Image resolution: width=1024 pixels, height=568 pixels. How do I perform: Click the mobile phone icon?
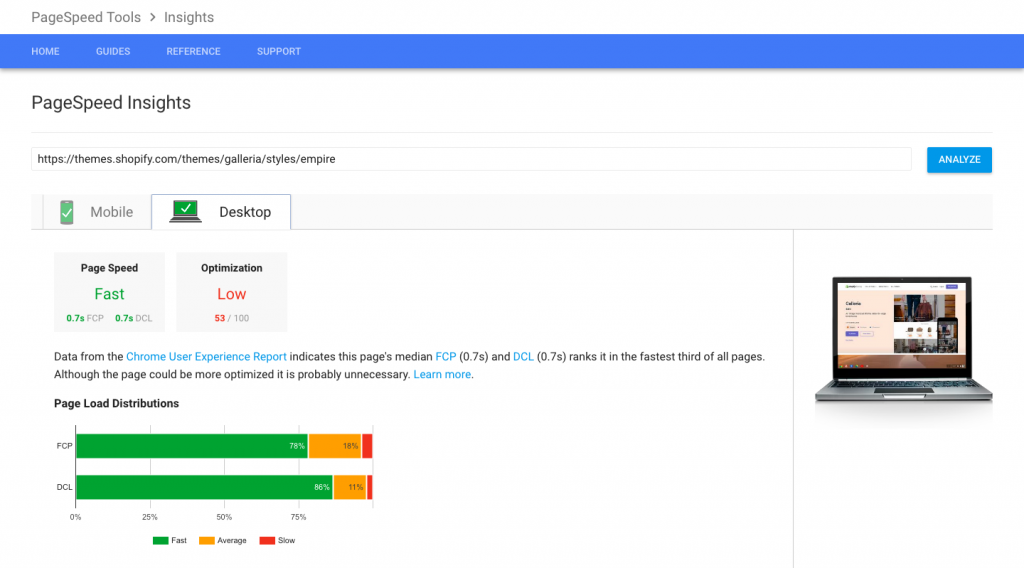pyautogui.click(x=67, y=212)
